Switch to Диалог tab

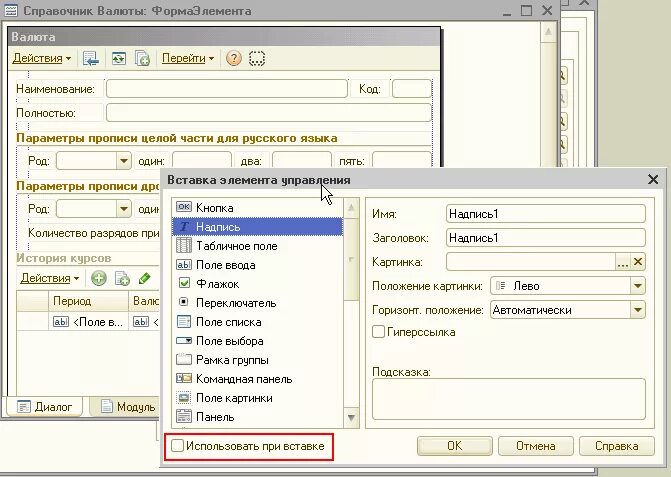pos(45,406)
